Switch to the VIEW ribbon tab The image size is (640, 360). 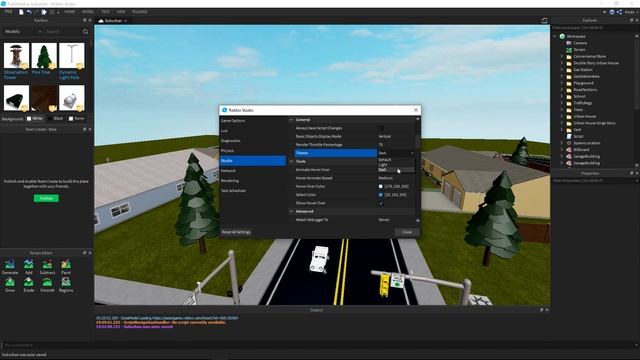[x=121, y=12]
